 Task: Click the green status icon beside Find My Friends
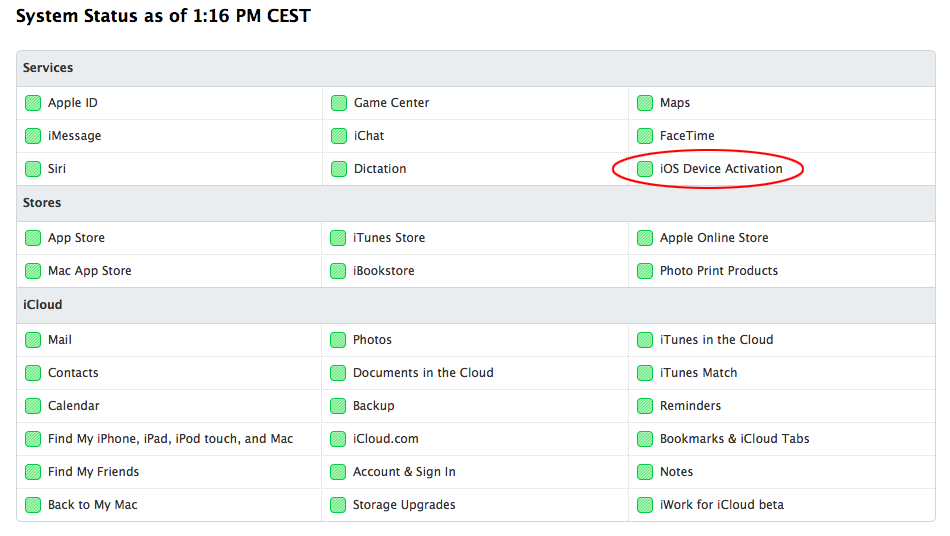[x=33, y=472]
